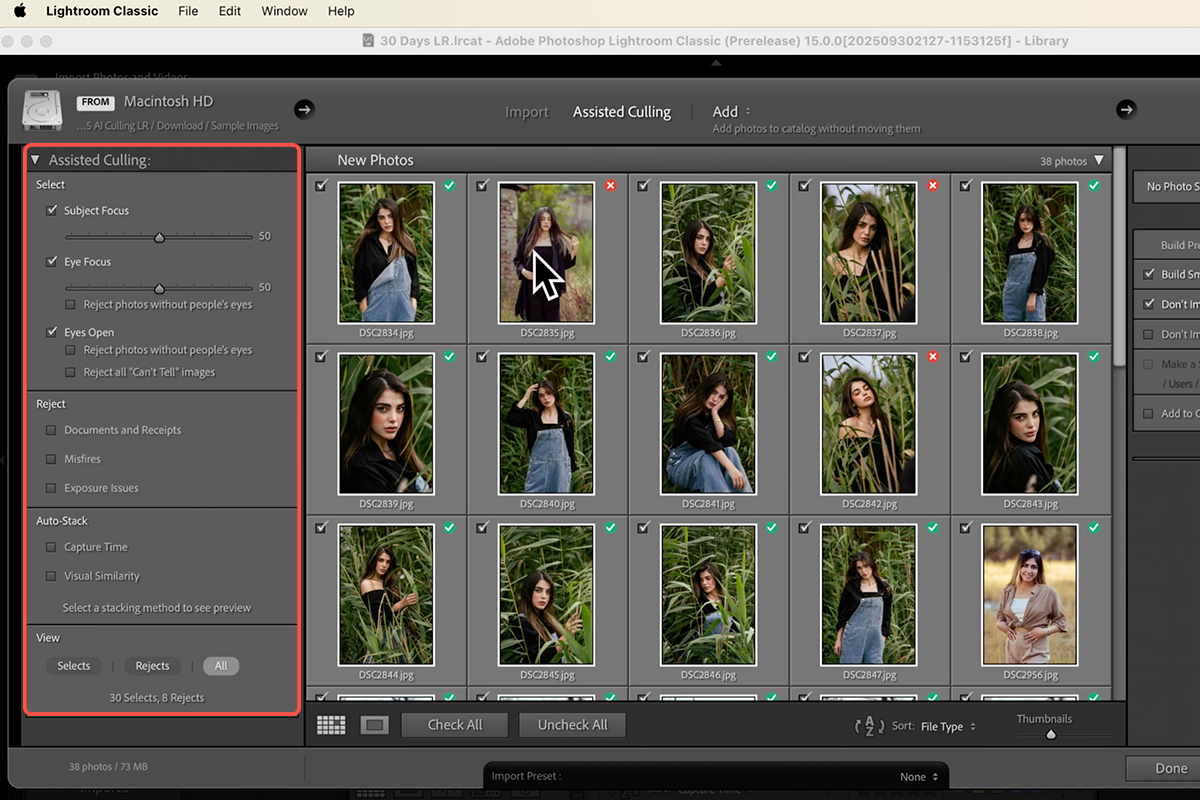Switch to loupe view icon
The height and width of the screenshot is (800, 1200).
(375, 725)
